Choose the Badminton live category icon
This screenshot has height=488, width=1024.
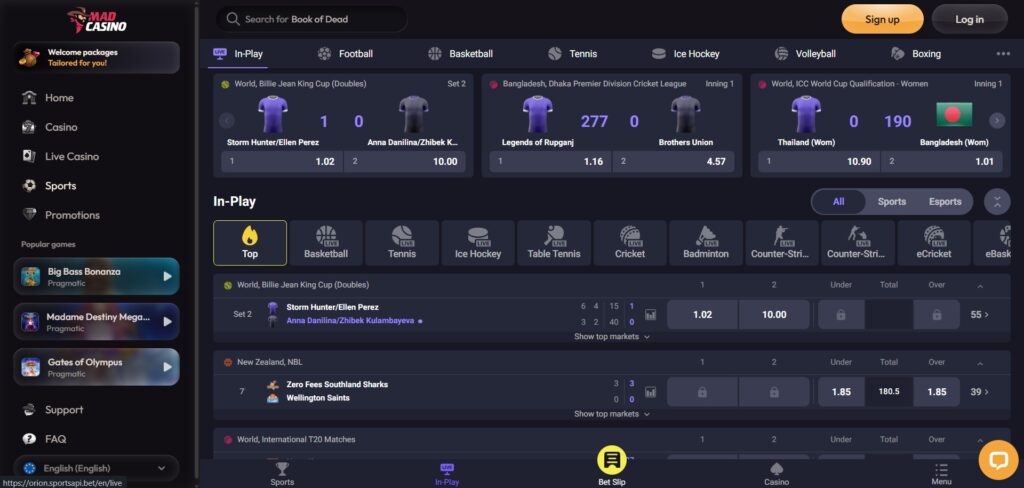pos(706,243)
